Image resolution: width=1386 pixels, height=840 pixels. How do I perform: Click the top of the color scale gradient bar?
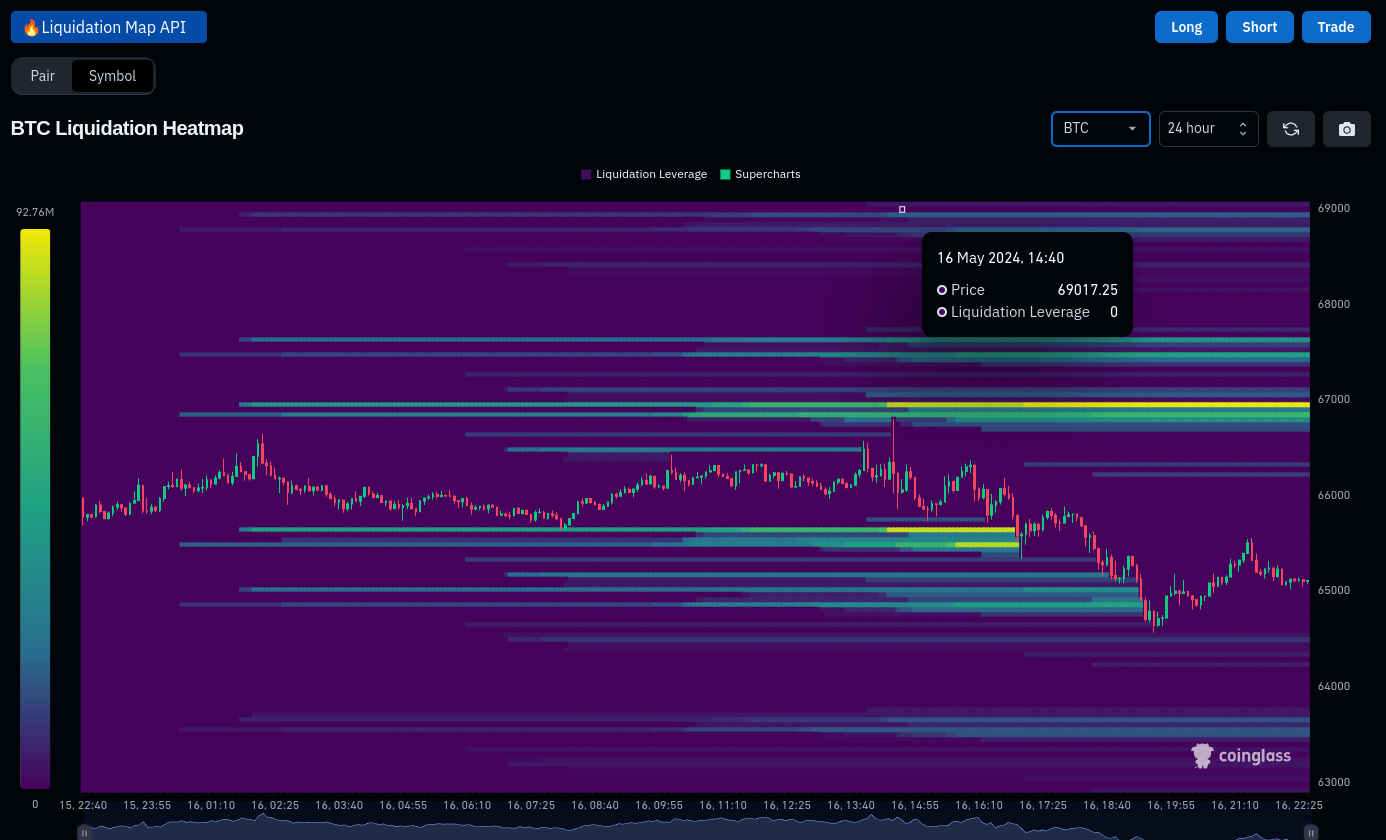[x=35, y=234]
